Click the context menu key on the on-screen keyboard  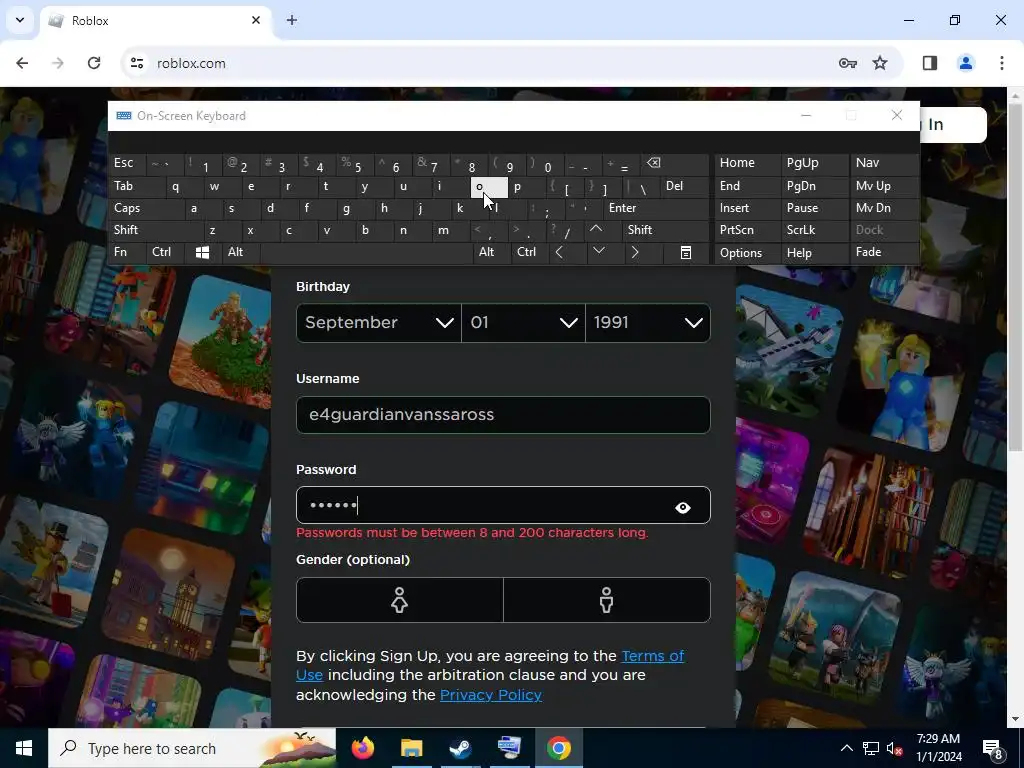point(686,253)
